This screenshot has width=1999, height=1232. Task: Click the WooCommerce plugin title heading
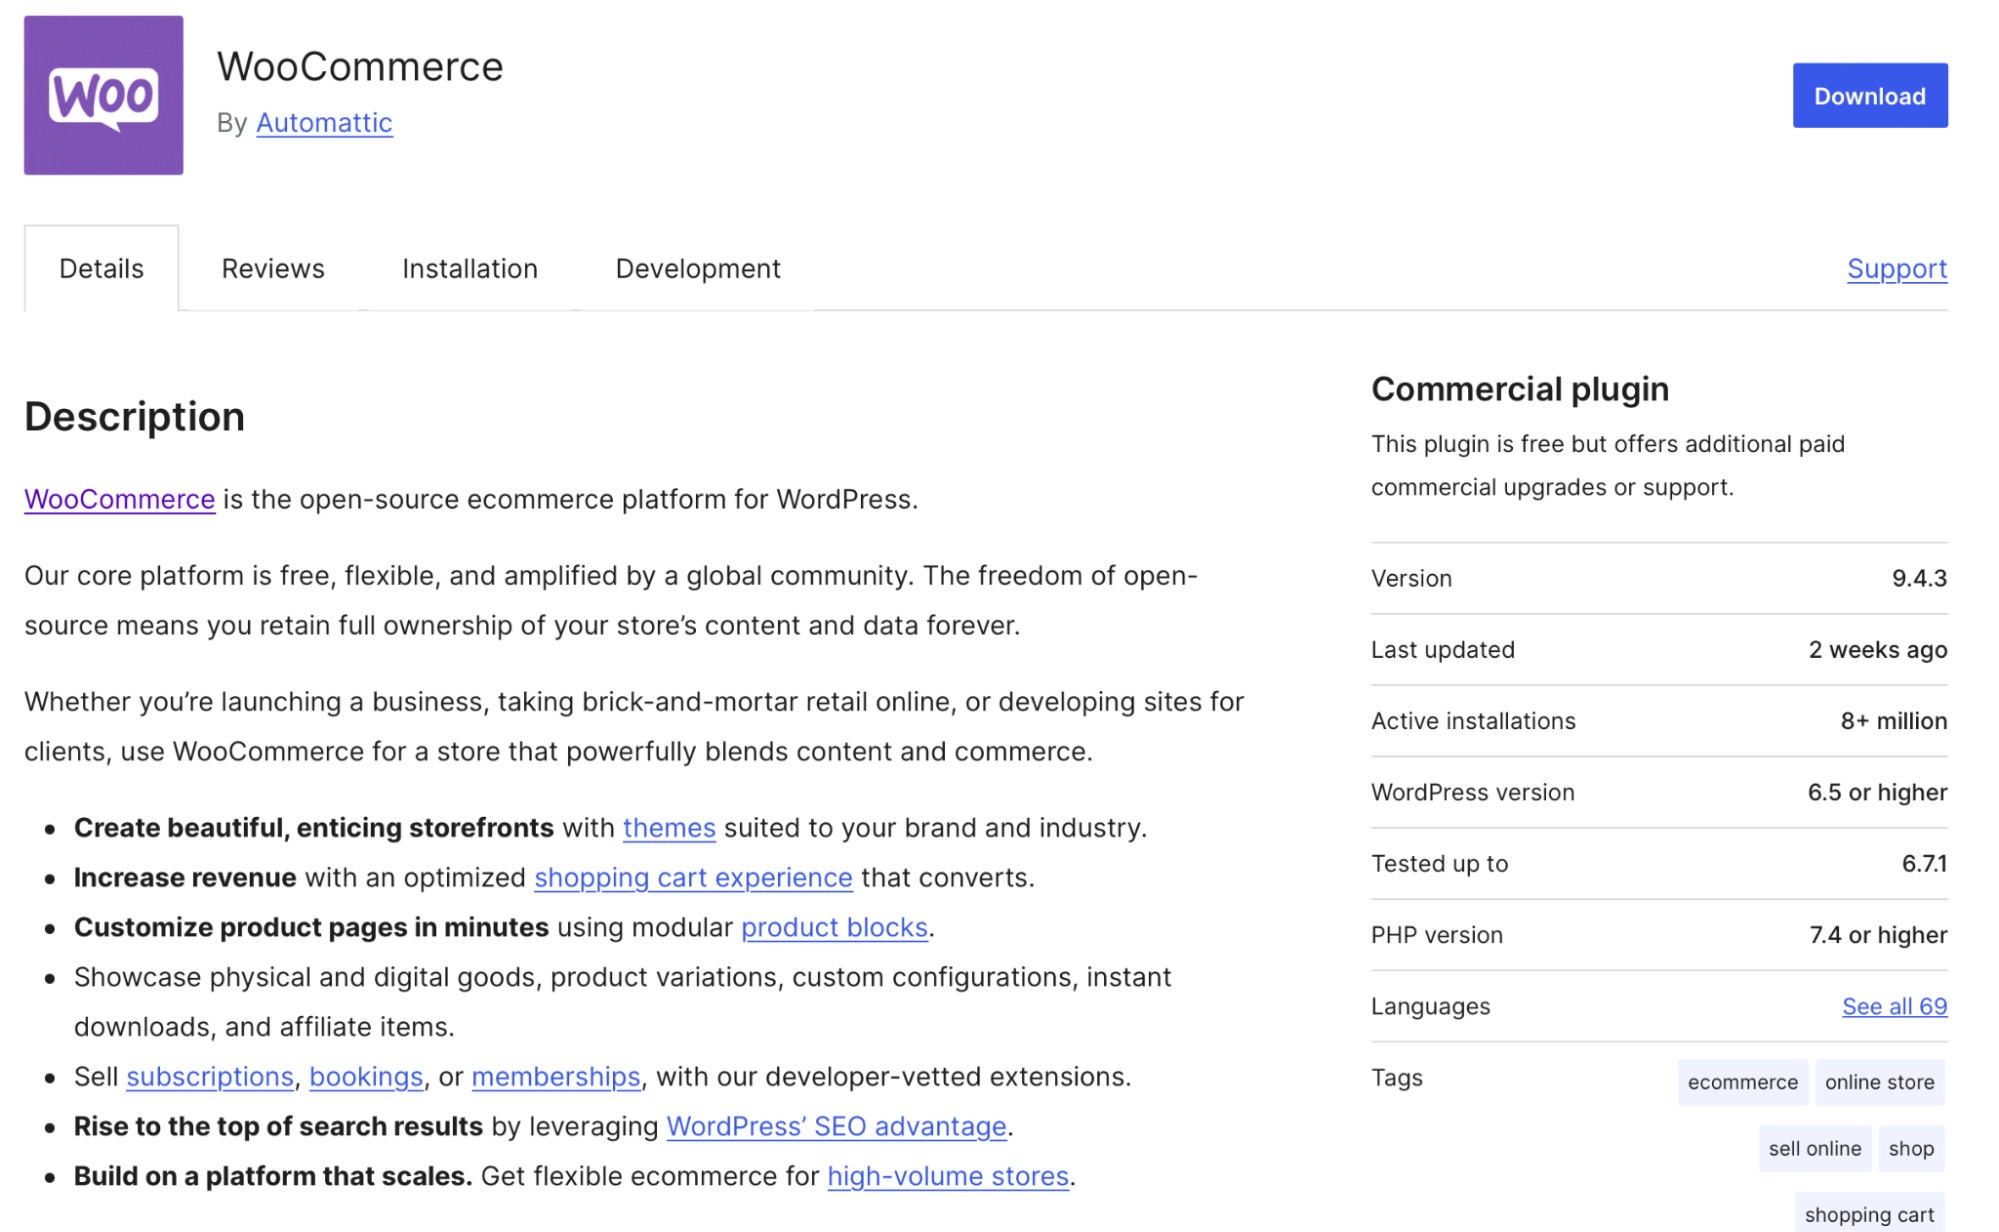coord(360,66)
